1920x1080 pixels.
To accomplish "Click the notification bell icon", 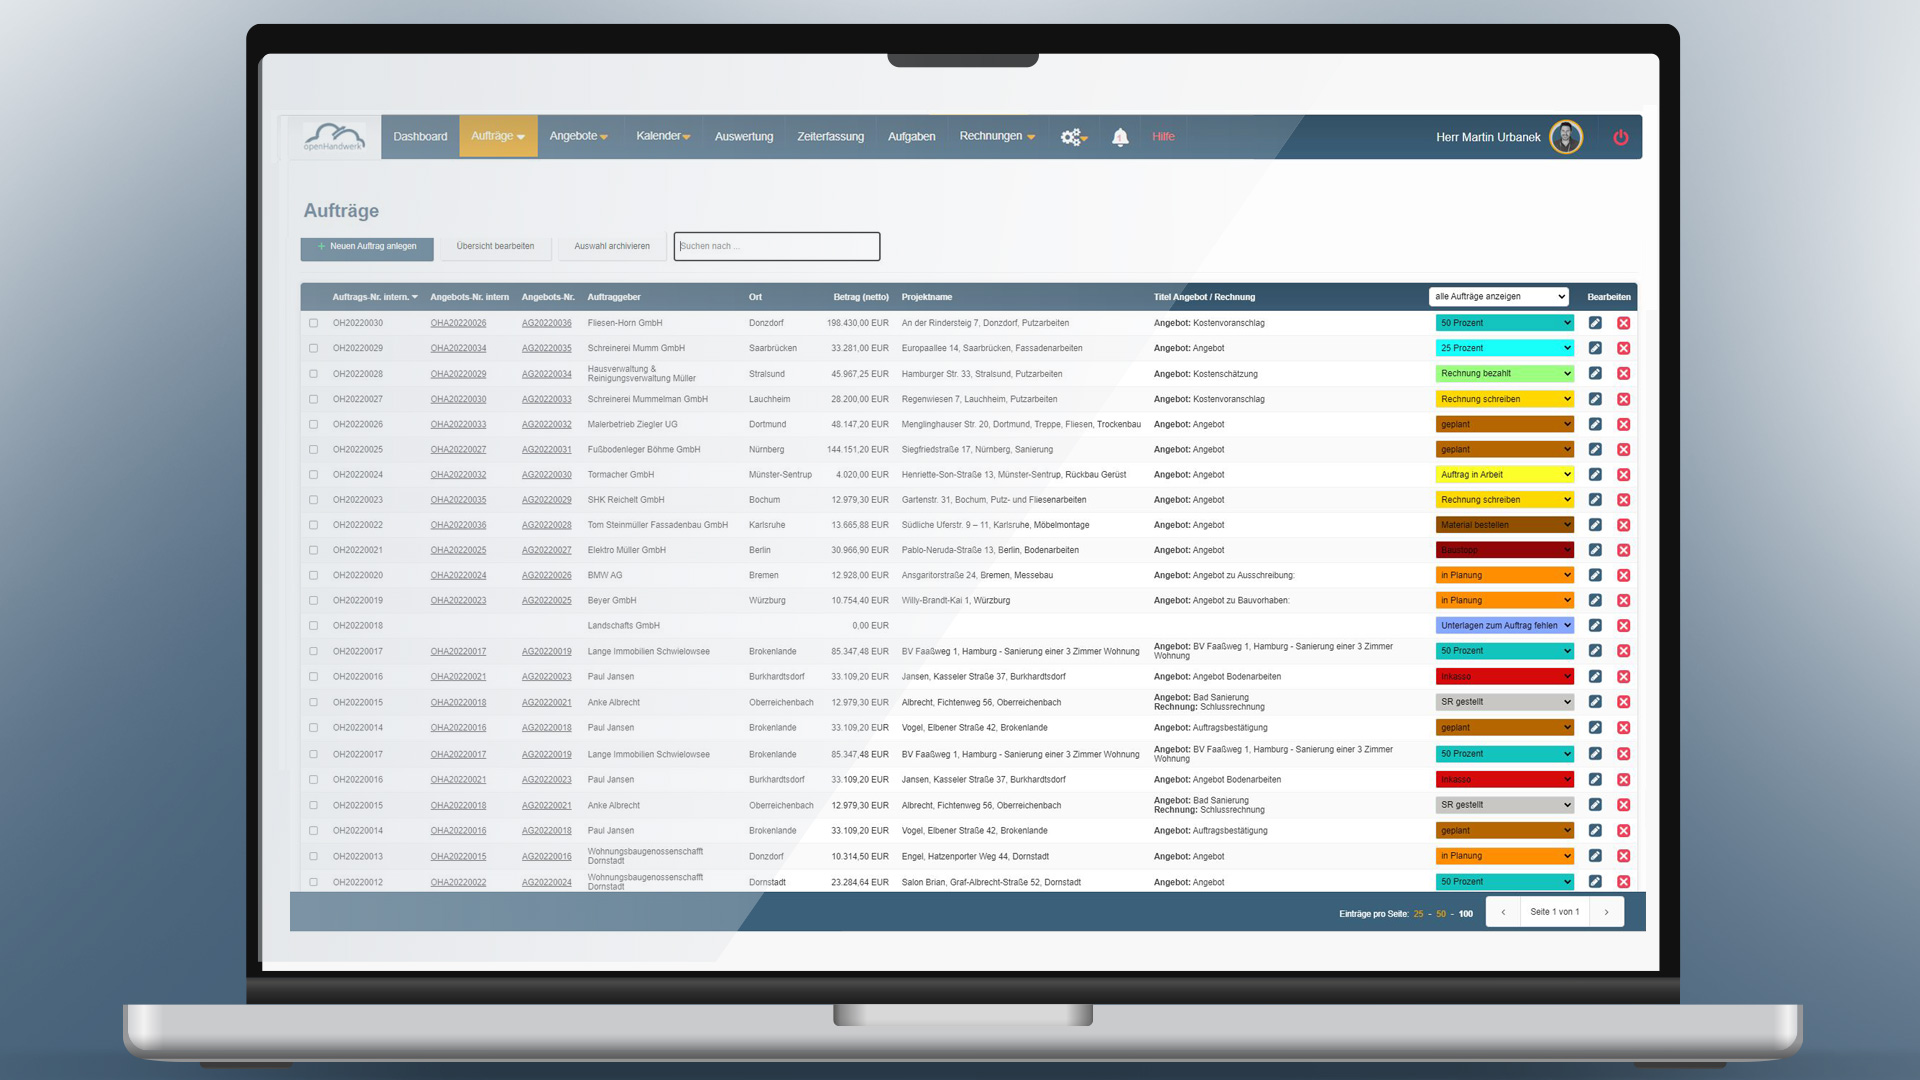I will point(1120,137).
